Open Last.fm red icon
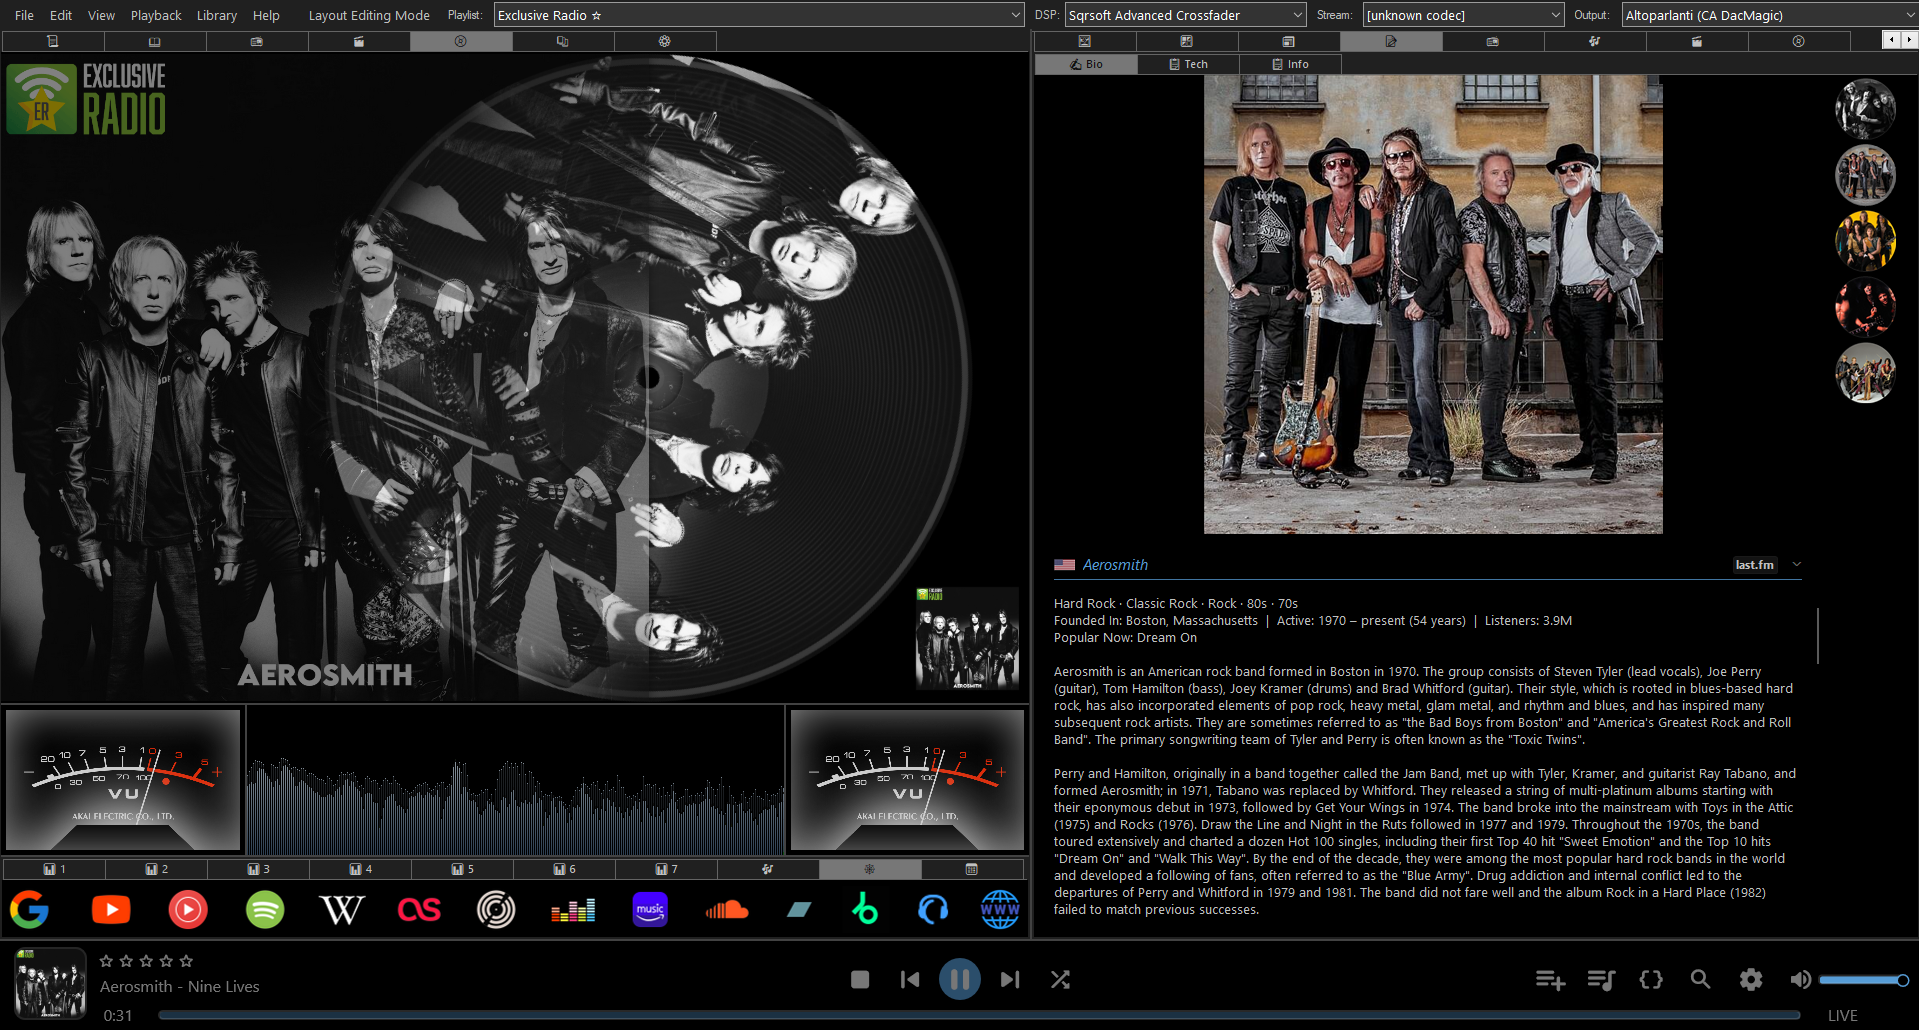This screenshot has height=1030, width=1919. [x=419, y=909]
